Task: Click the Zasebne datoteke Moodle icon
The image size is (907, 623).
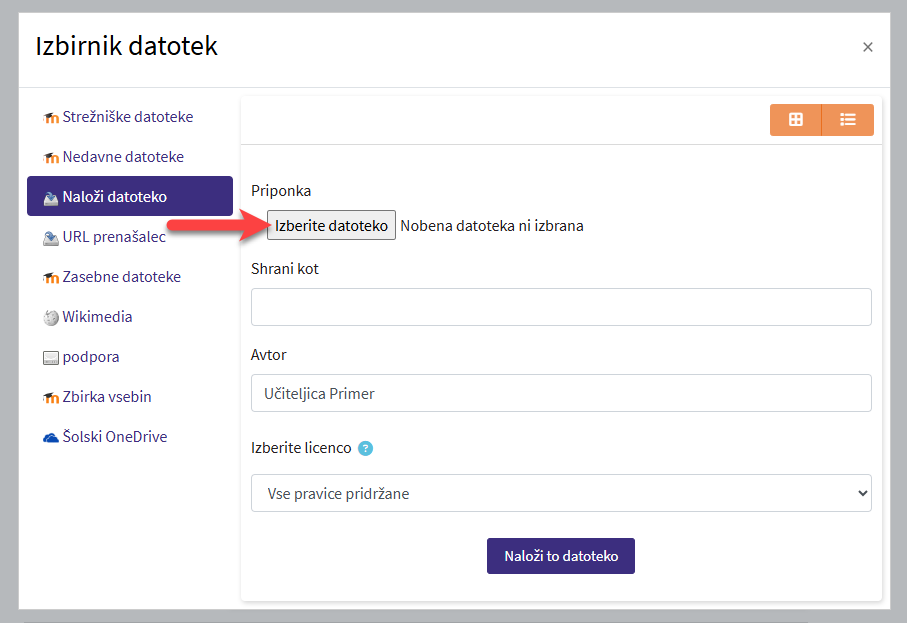Action: pos(51,278)
